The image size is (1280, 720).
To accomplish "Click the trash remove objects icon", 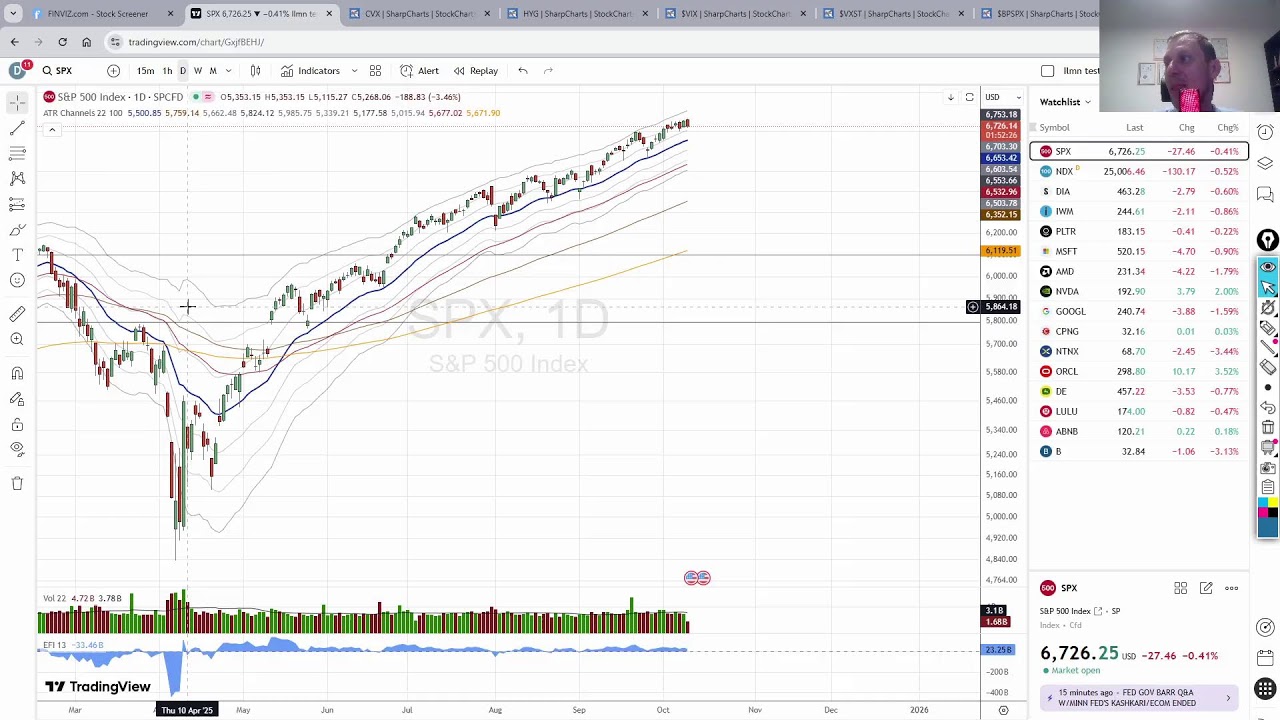I will (17, 483).
